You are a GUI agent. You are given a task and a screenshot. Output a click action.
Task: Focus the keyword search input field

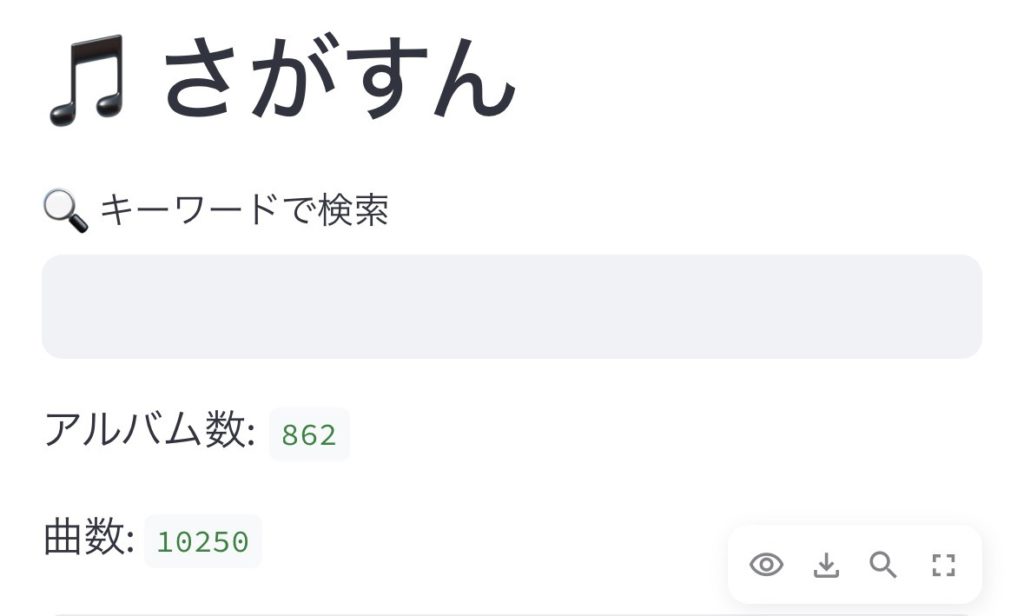click(511, 306)
